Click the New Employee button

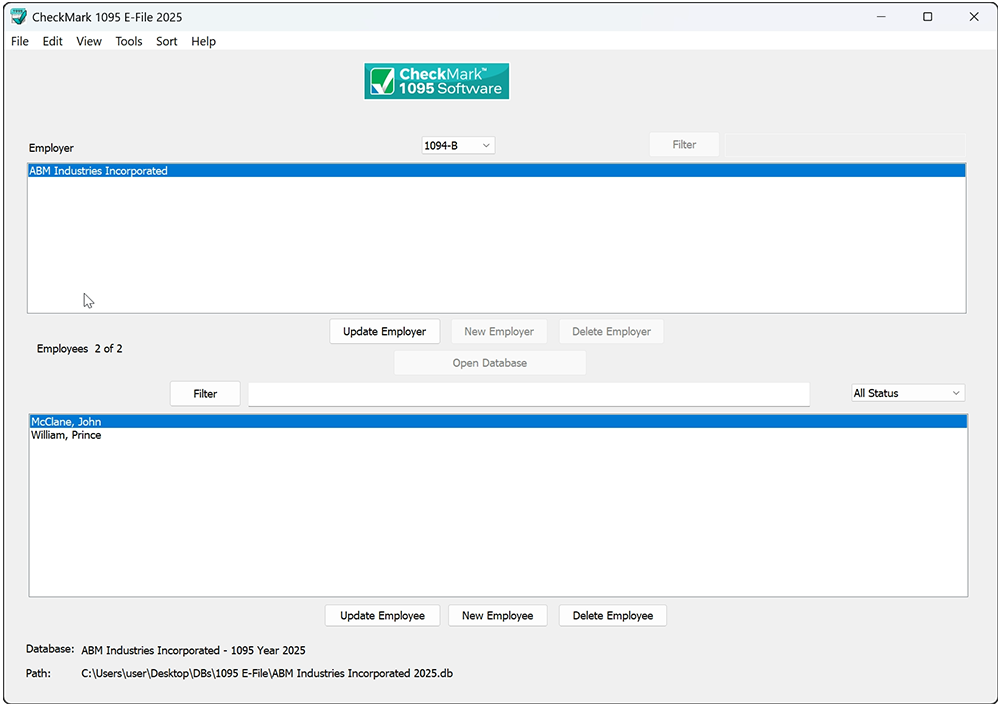point(497,615)
